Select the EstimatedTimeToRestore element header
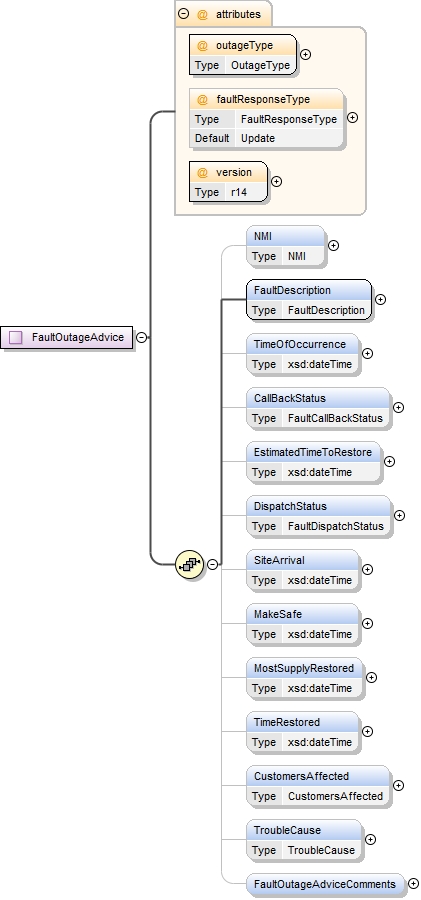 pyautogui.click(x=314, y=452)
